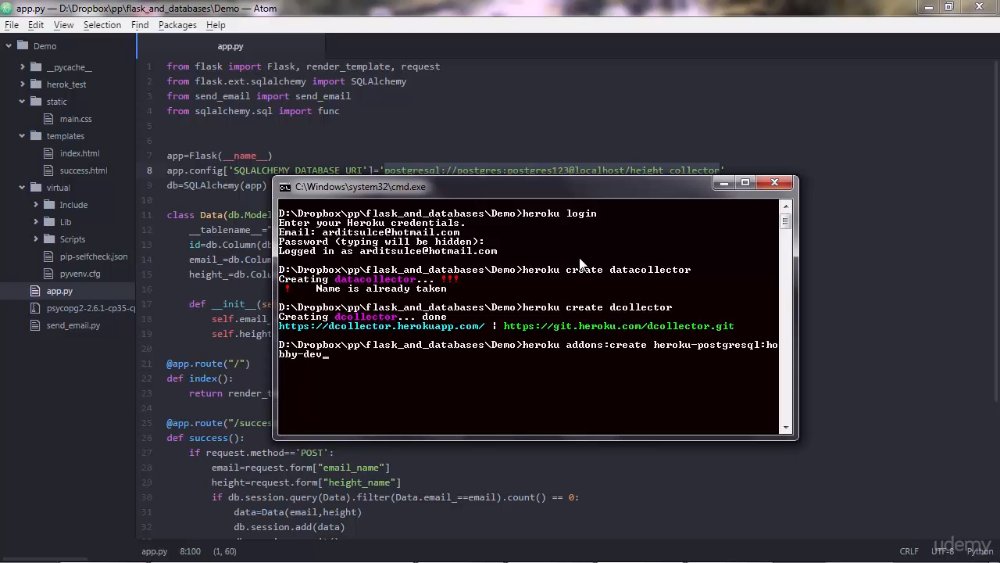Image resolution: width=1000 pixels, height=563 pixels.
Task: Open the Help menu
Action: (216, 25)
